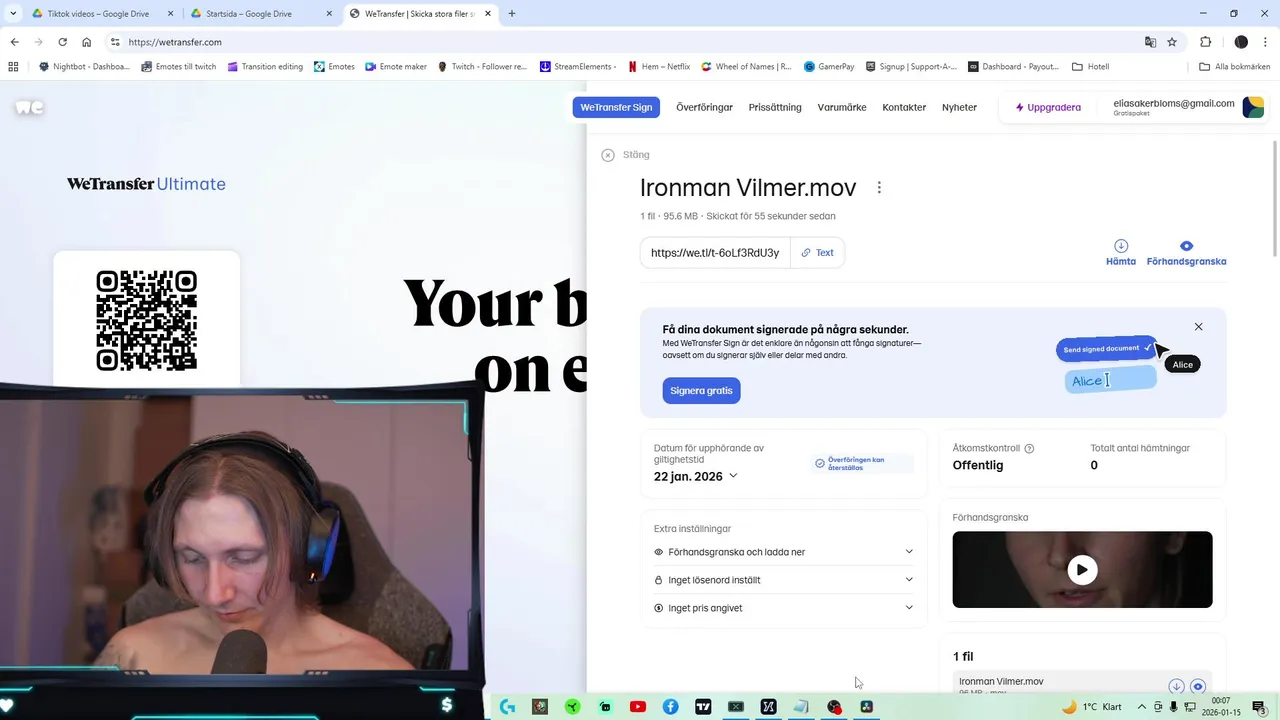Open the Emotes till twitch bookmark
This screenshot has width=1280, height=720.
[x=178, y=67]
